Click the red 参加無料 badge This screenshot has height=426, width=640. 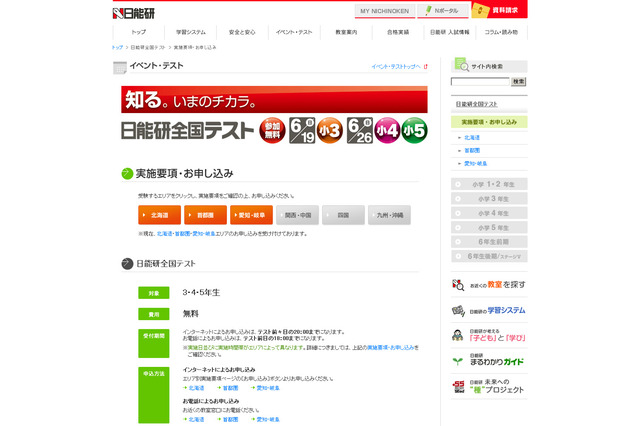[272, 131]
